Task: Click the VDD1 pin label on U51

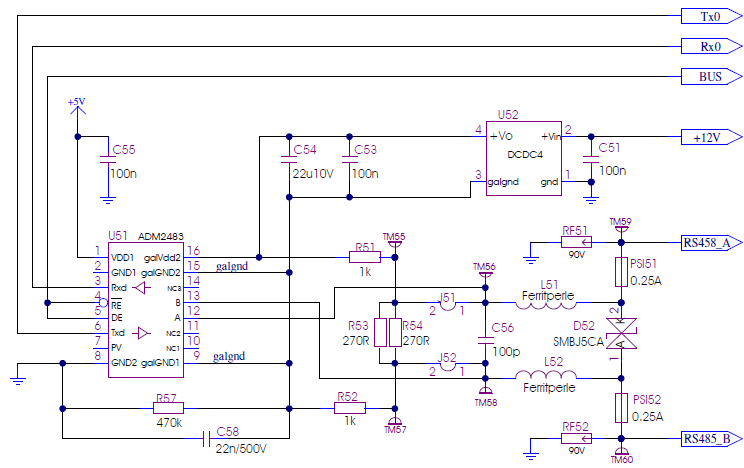Action: (122, 258)
